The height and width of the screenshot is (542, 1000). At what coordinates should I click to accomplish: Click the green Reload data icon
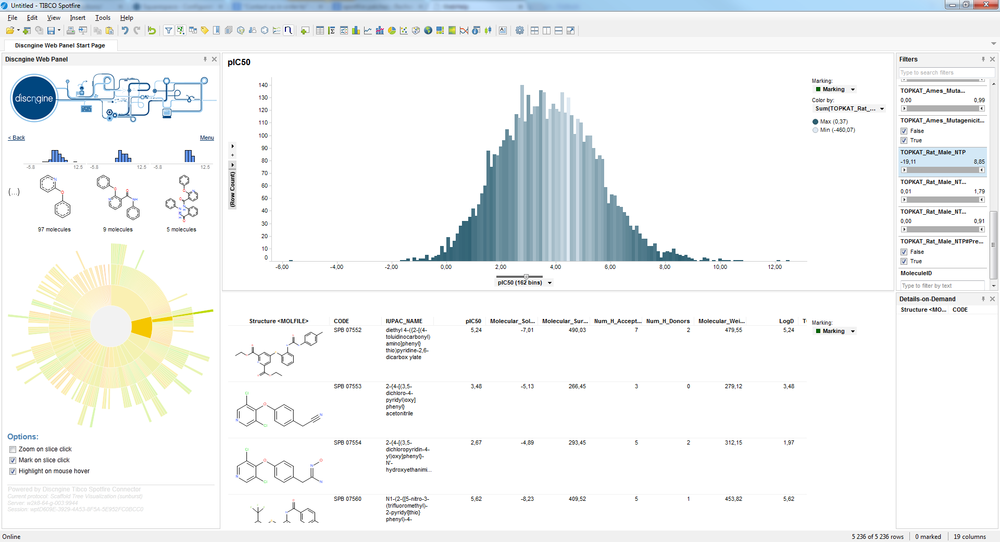[x=152, y=31]
